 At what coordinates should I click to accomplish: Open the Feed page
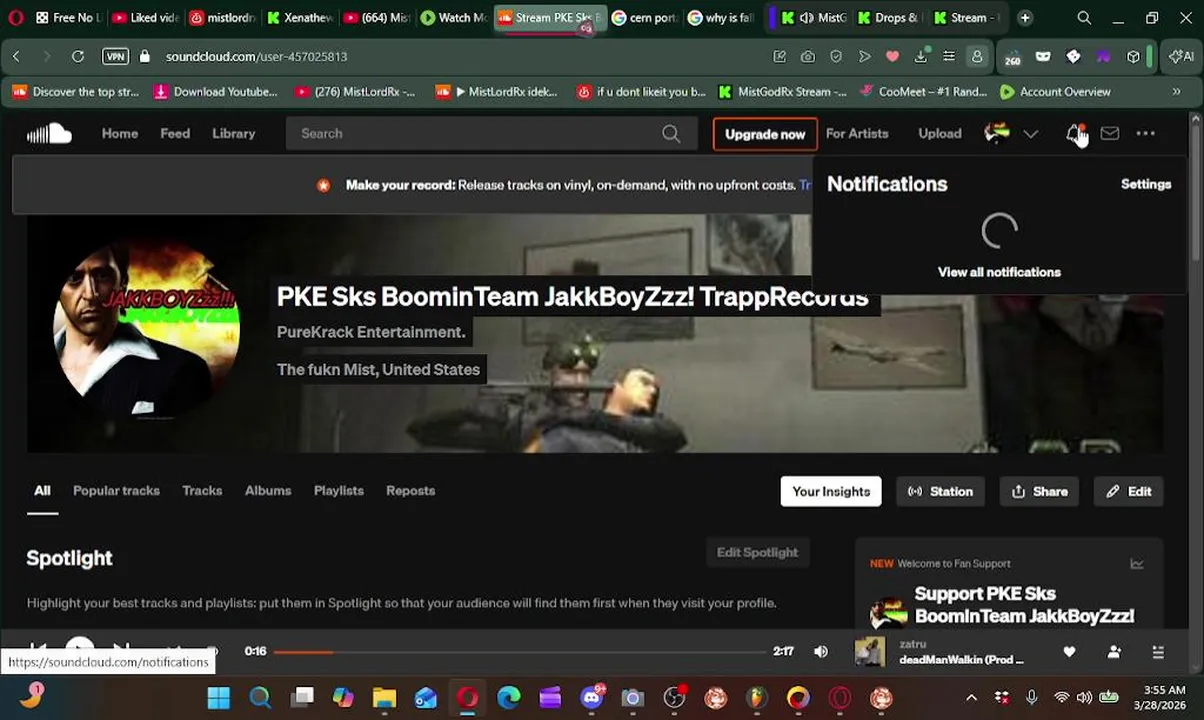tap(175, 133)
